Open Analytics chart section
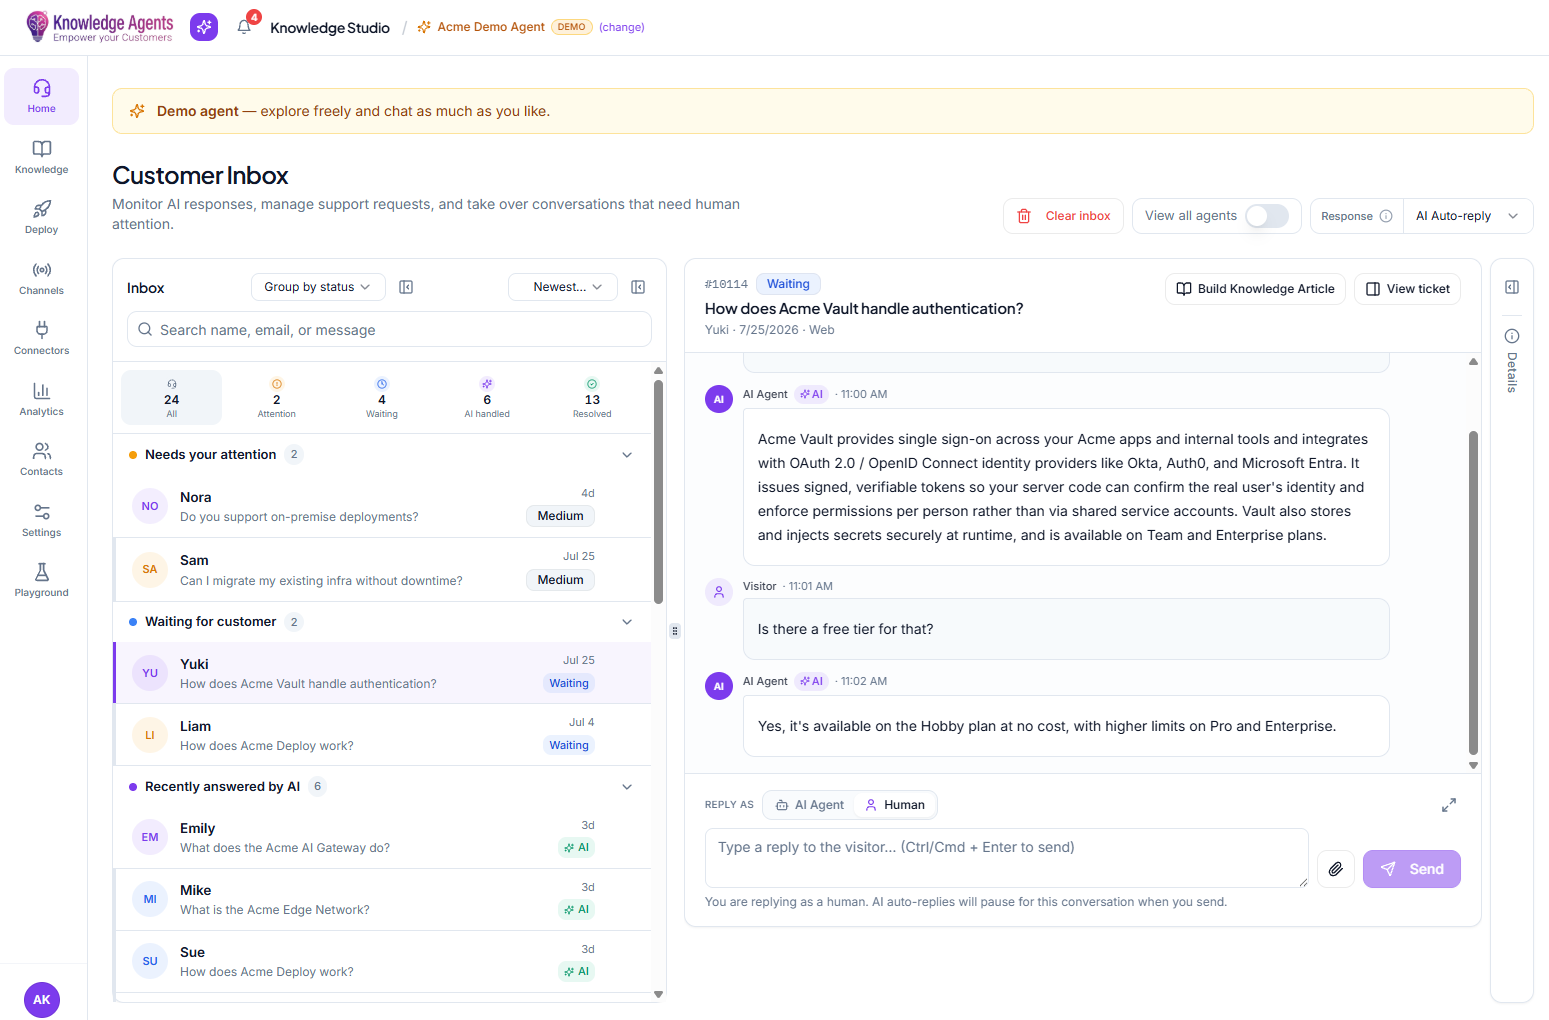 (x=42, y=399)
